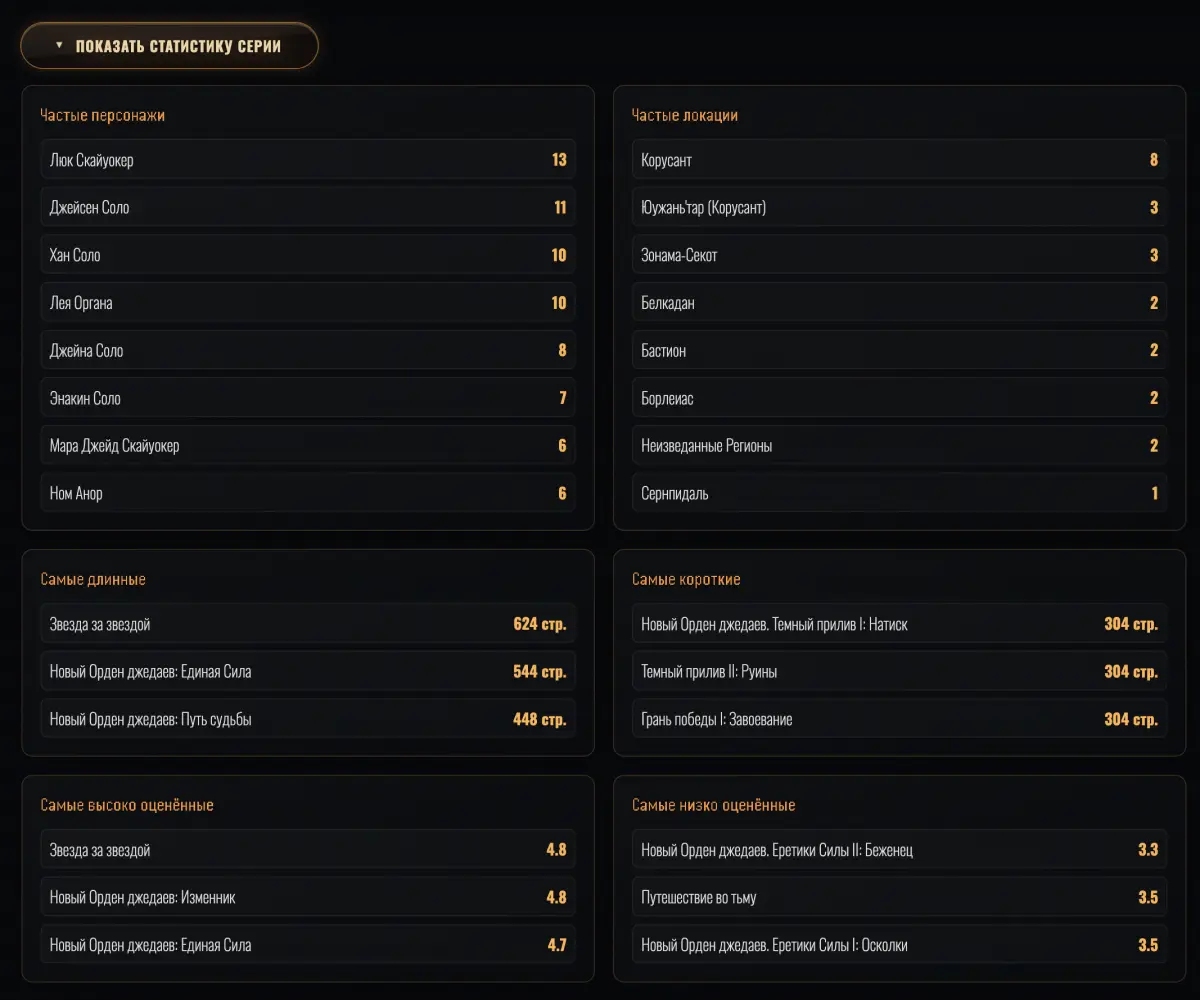Click the Частые локации heading
Image resolution: width=1200 pixels, height=1000 pixels.
pyautogui.click(x=685, y=115)
